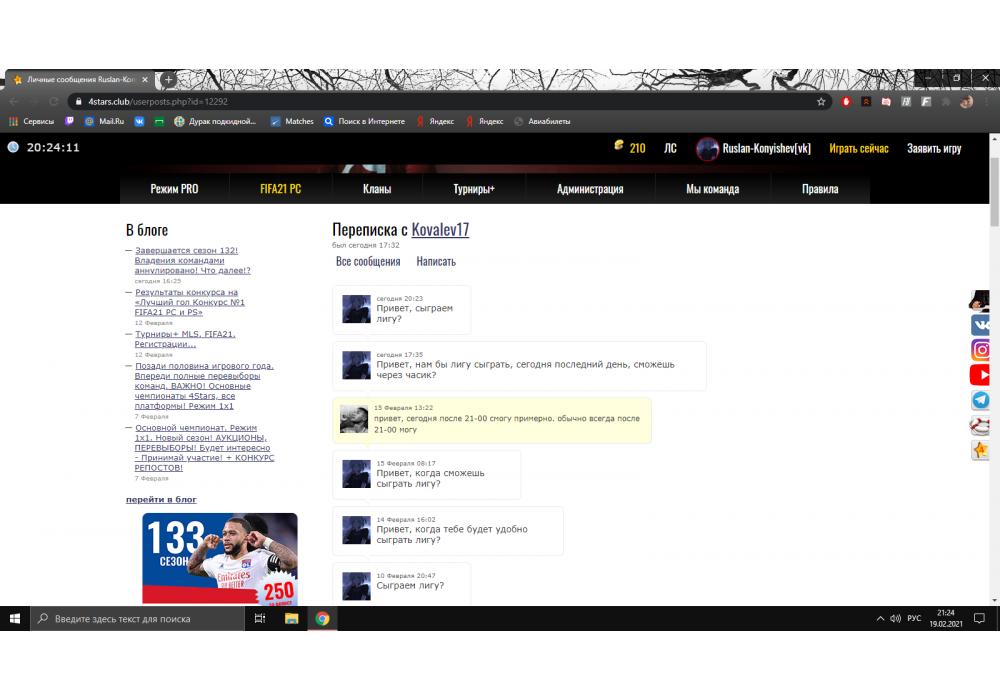Open the VK social link icon

(981, 325)
